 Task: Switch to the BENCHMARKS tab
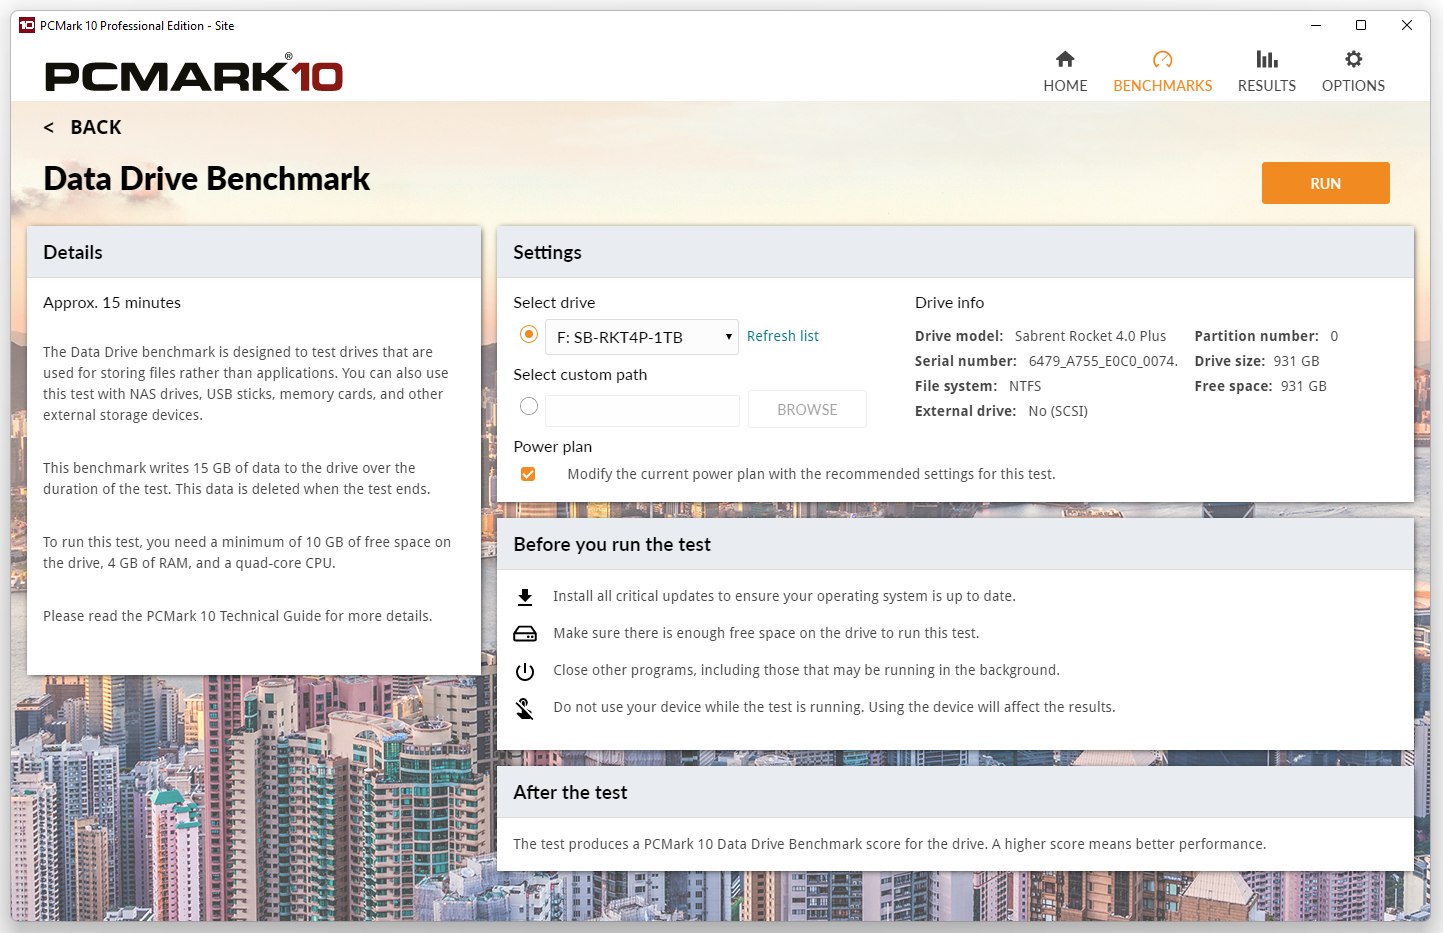(x=1162, y=86)
